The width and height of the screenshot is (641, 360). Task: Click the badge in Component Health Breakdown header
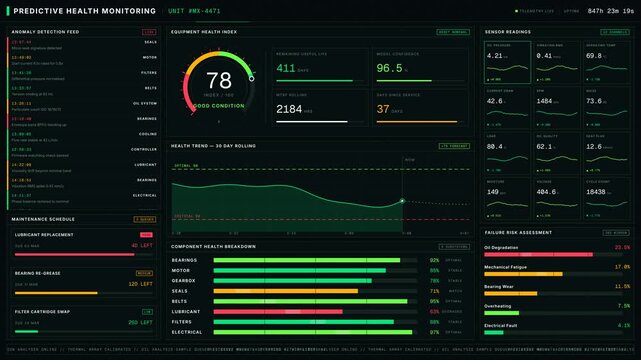pyautogui.click(x=454, y=247)
